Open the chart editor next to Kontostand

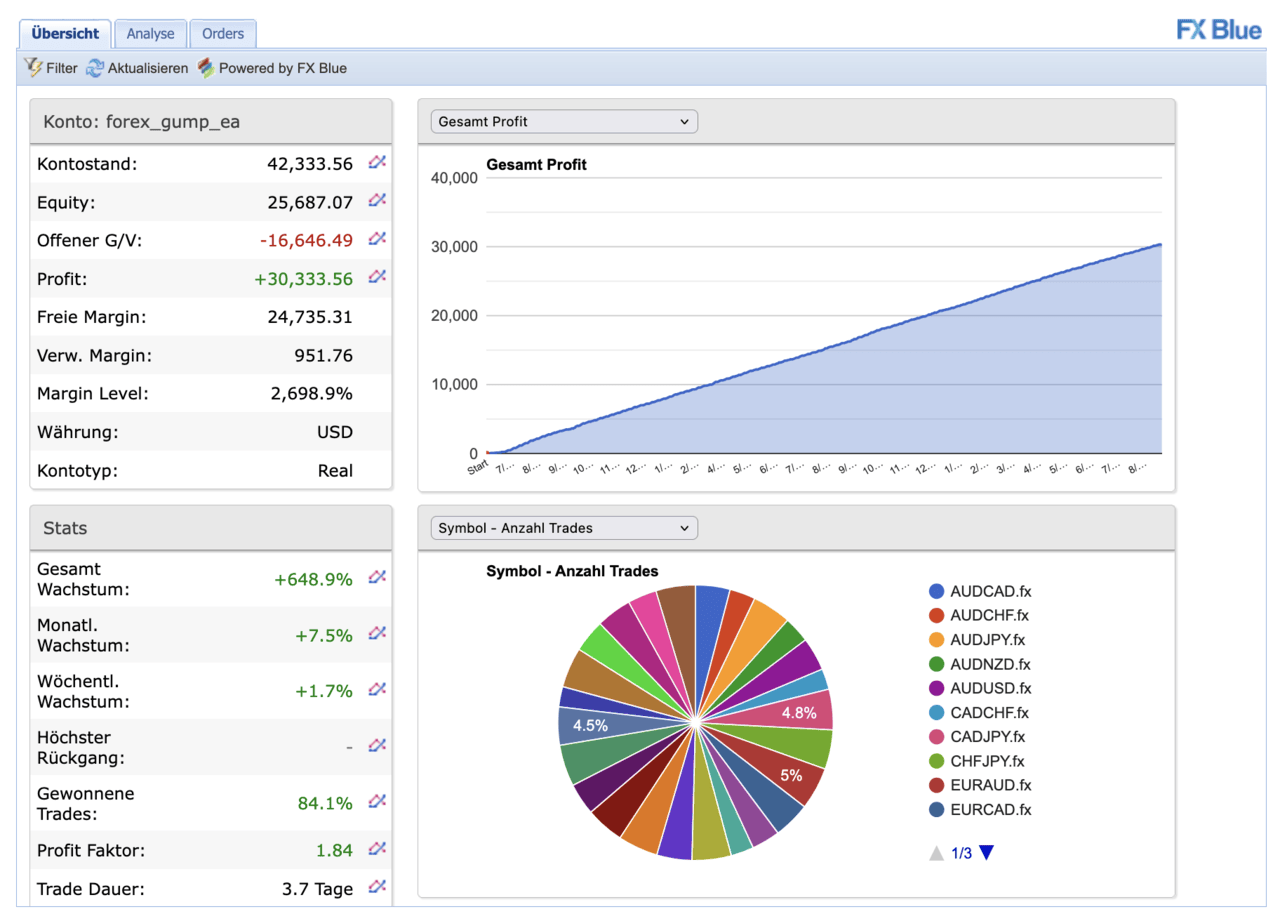point(375,161)
